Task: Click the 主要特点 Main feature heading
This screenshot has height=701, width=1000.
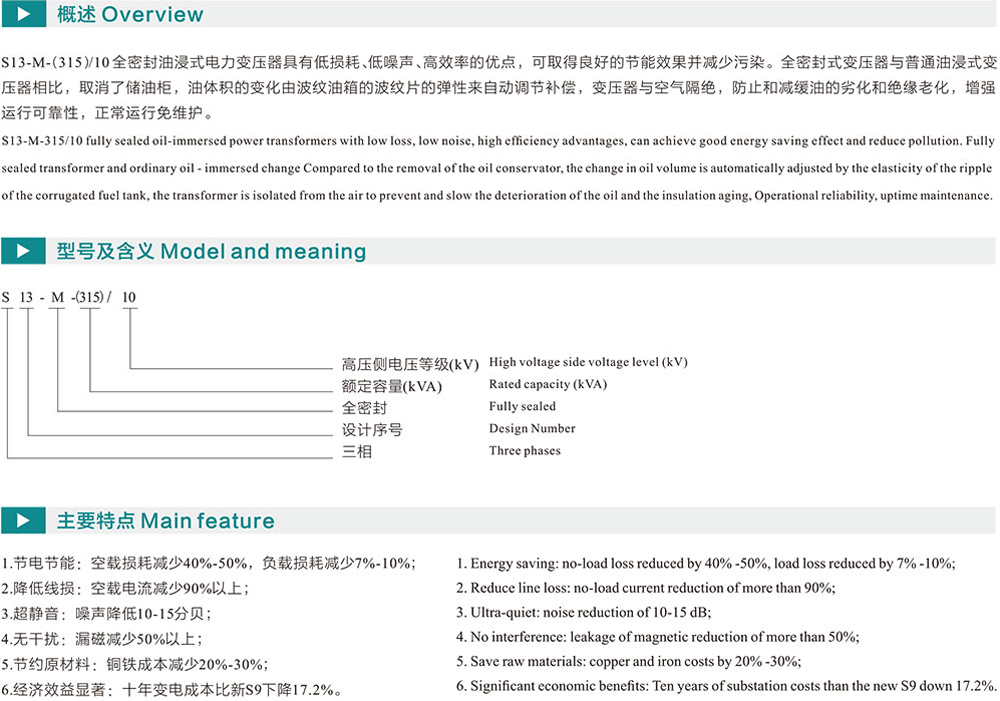Action: pos(165,520)
